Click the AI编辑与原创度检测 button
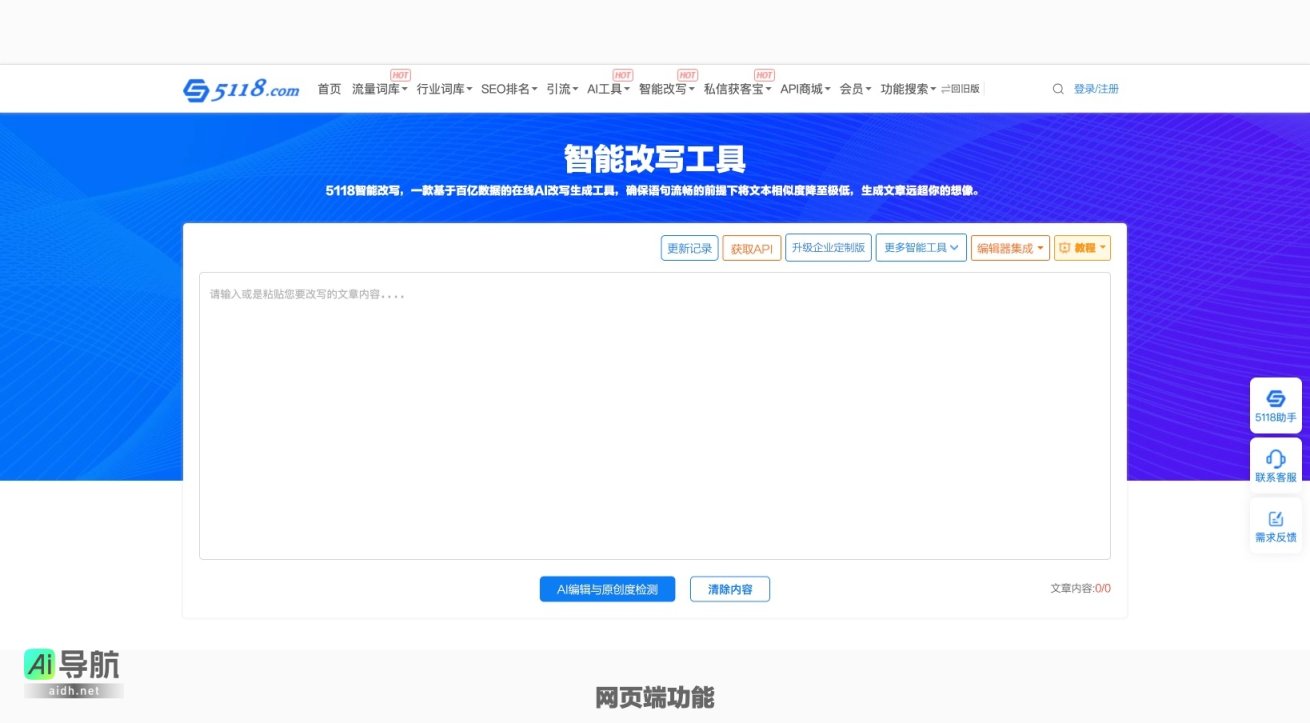This screenshot has width=1310, height=723. point(607,589)
